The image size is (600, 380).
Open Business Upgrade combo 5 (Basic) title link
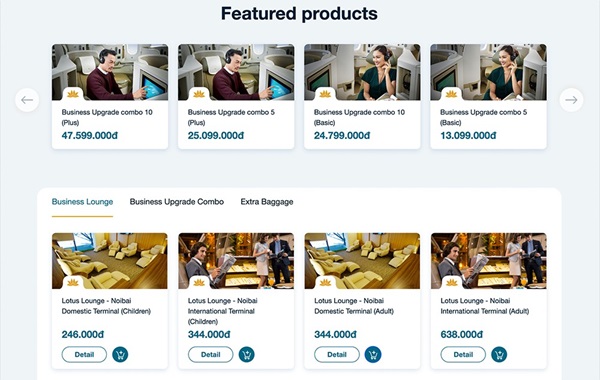click(x=484, y=117)
